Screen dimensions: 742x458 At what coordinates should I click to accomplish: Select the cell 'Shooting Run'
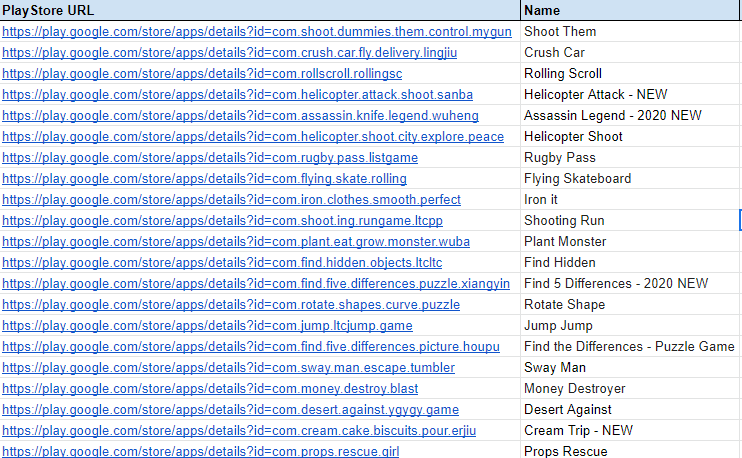coord(629,220)
